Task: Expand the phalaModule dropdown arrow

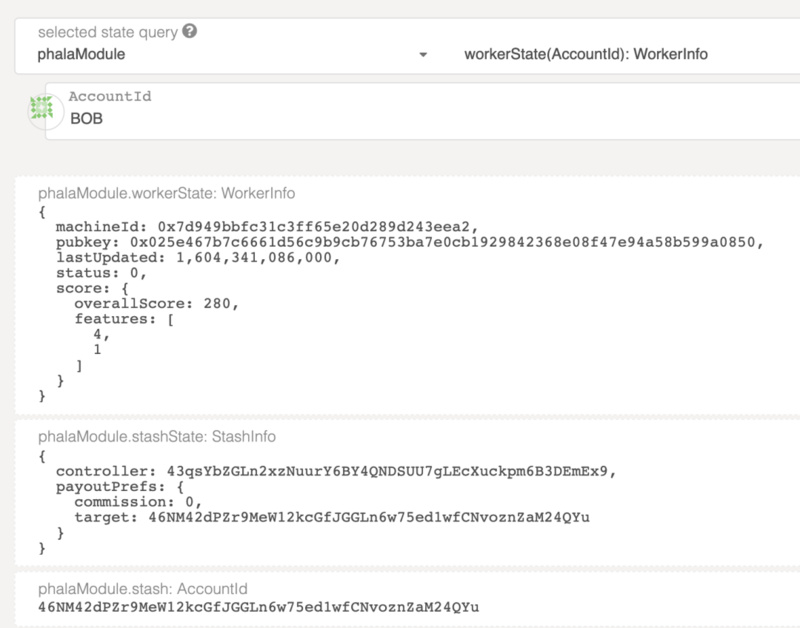Action: tap(423, 55)
